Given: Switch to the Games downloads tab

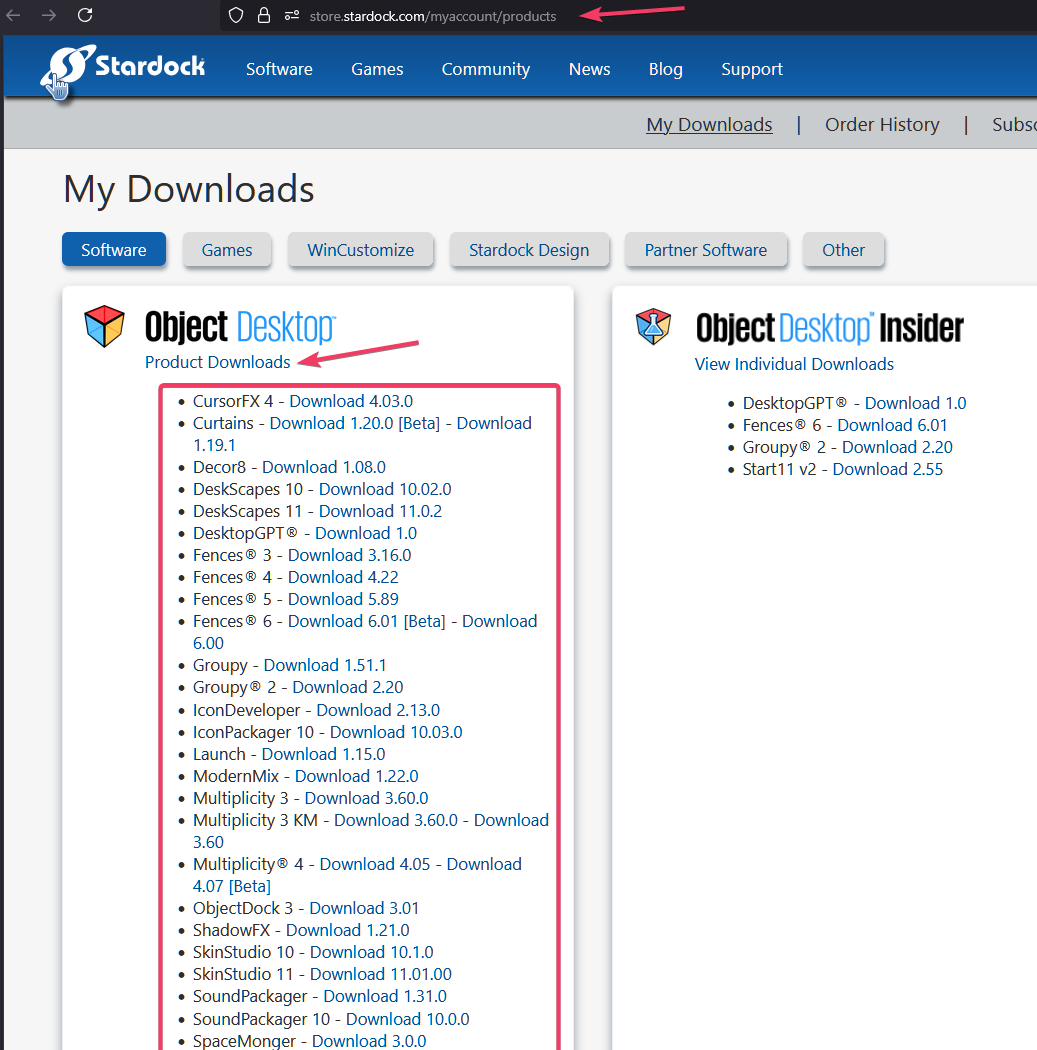Looking at the screenshot, I should (x=227, y=250).
